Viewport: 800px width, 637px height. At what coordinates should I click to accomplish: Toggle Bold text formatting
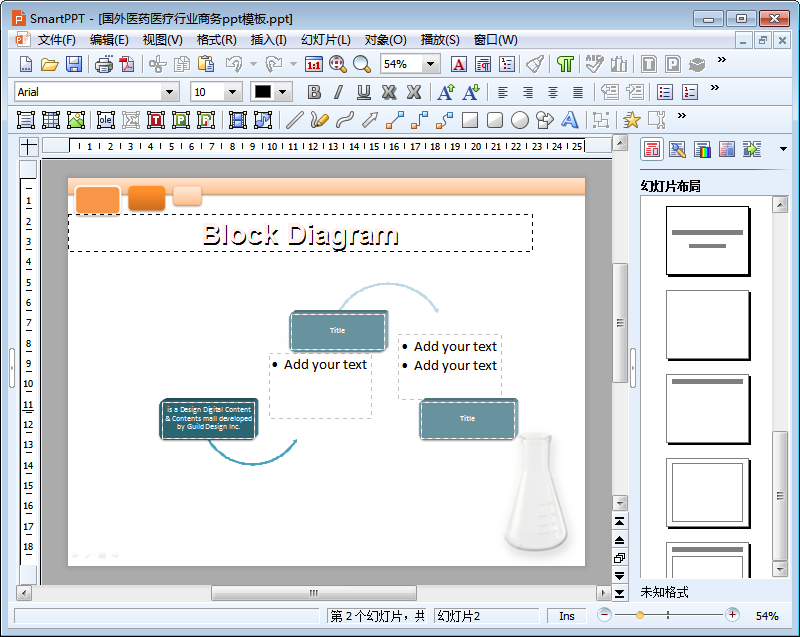(x=314, y=92)
